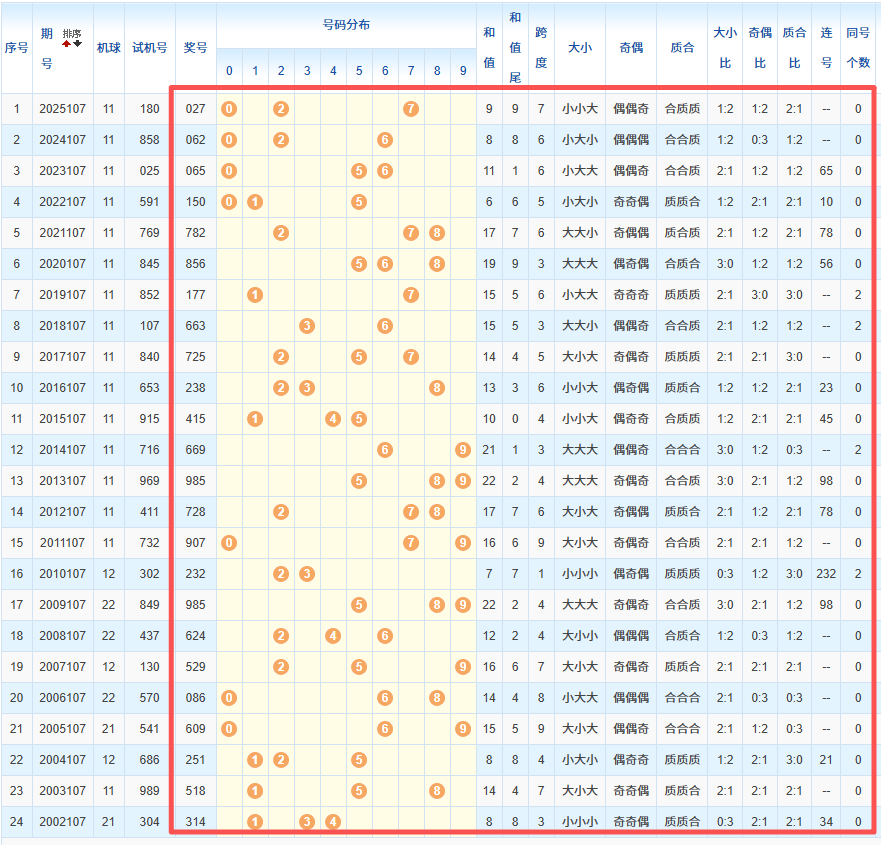The width and height of the screenshot is (881, 845).
Task: Select the 奖号 column header
Action: pos(196,47)
